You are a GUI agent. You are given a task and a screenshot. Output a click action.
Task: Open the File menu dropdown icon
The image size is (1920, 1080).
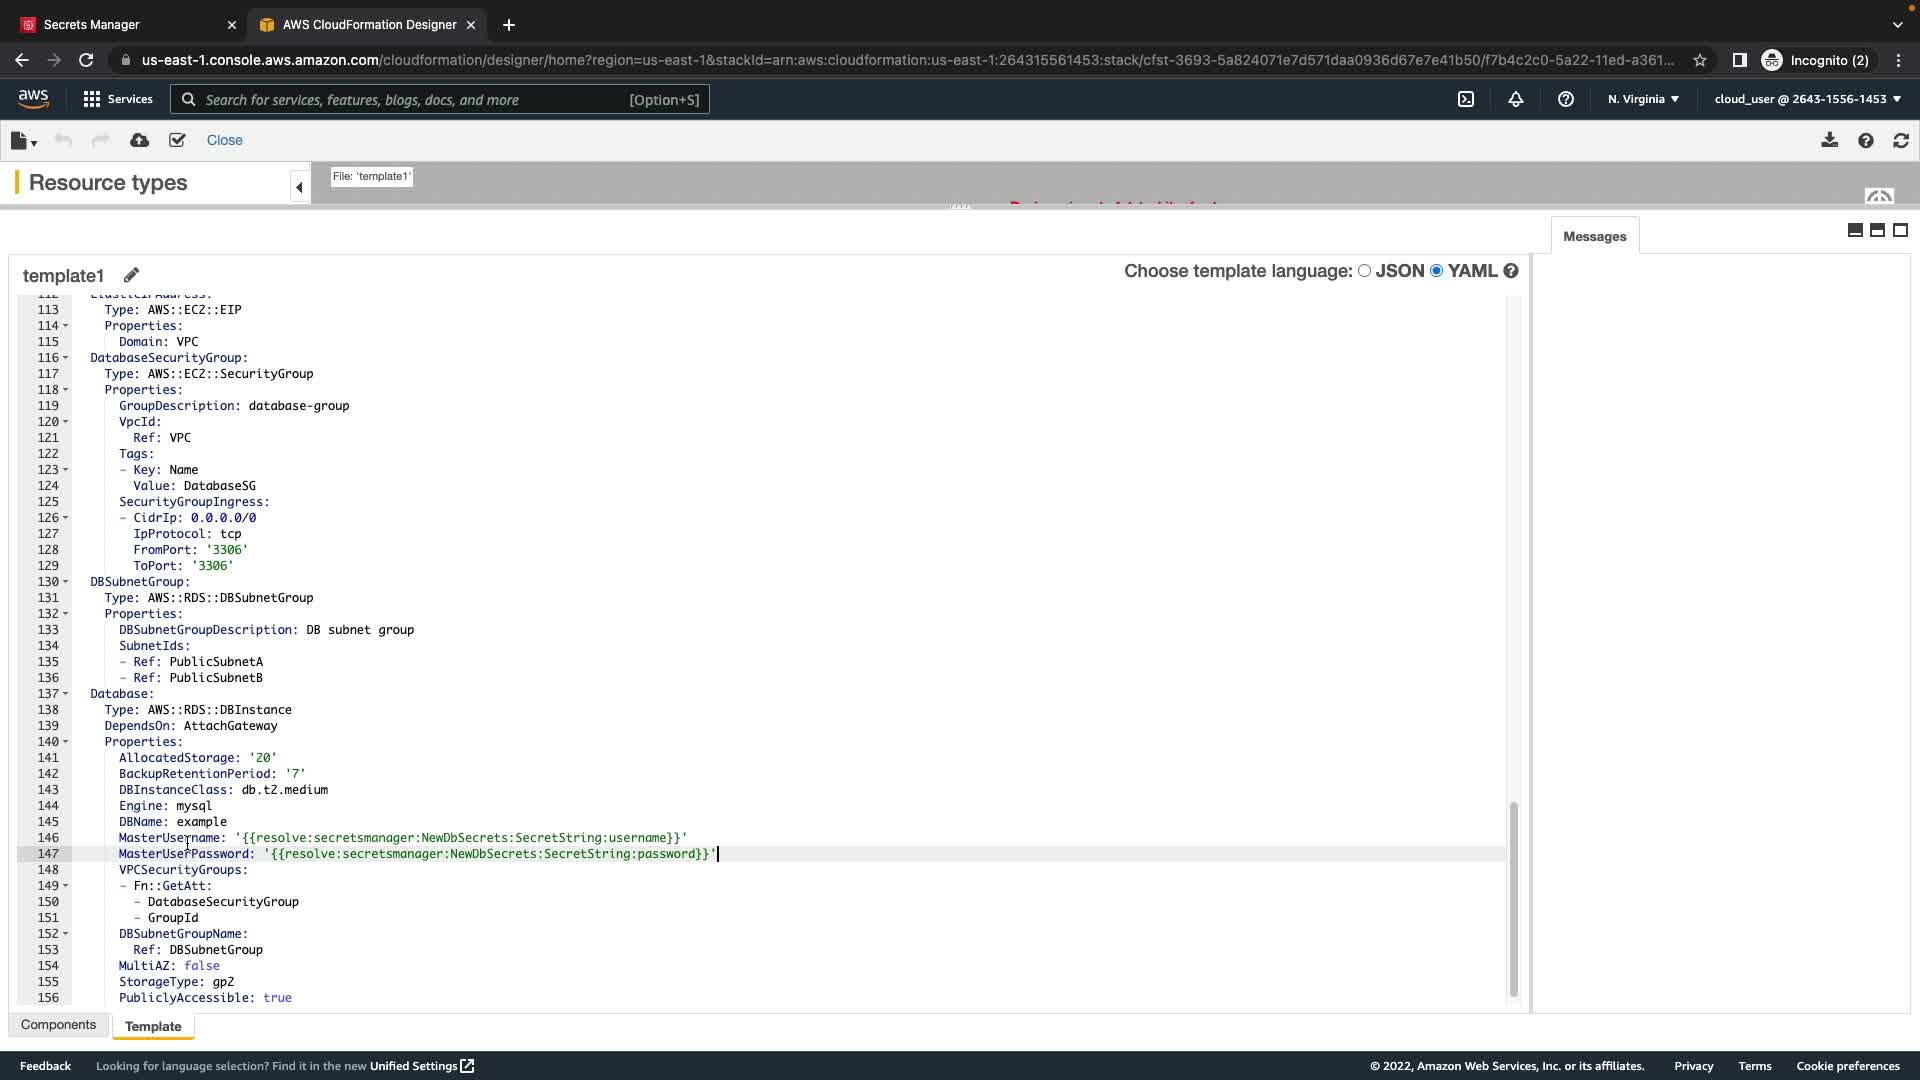tap(23, 141)
